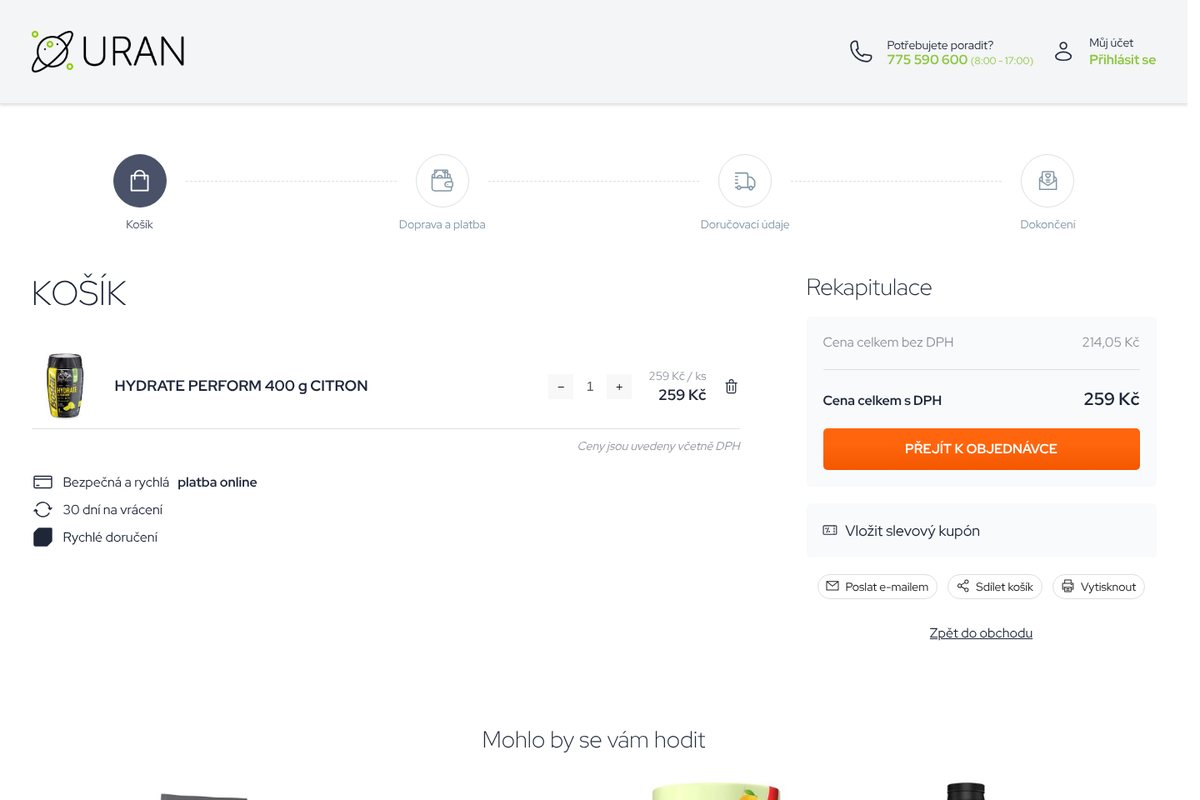Click the Košík step label

click(x=140, y=225)
